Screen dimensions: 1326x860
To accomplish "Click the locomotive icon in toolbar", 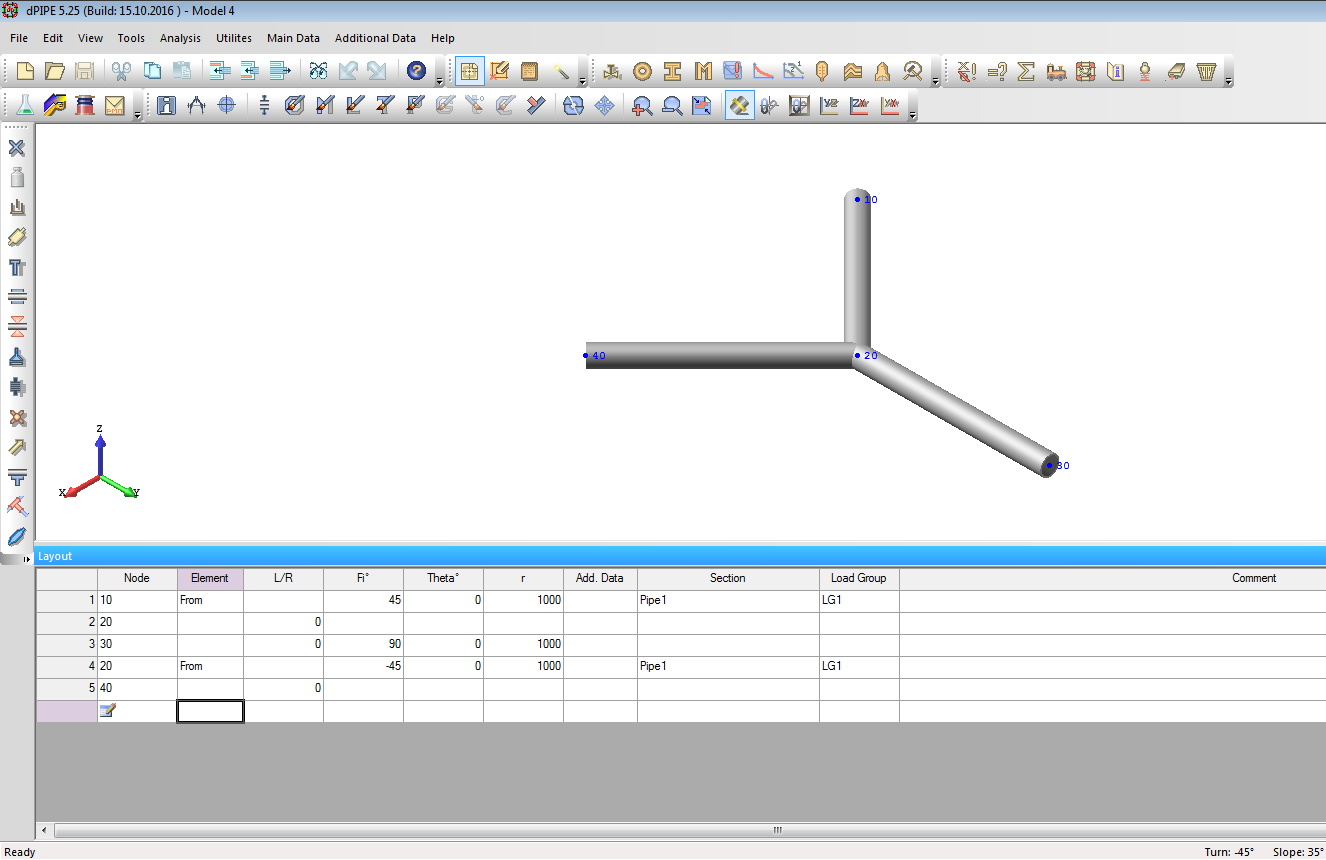I will click(1056, 71).
